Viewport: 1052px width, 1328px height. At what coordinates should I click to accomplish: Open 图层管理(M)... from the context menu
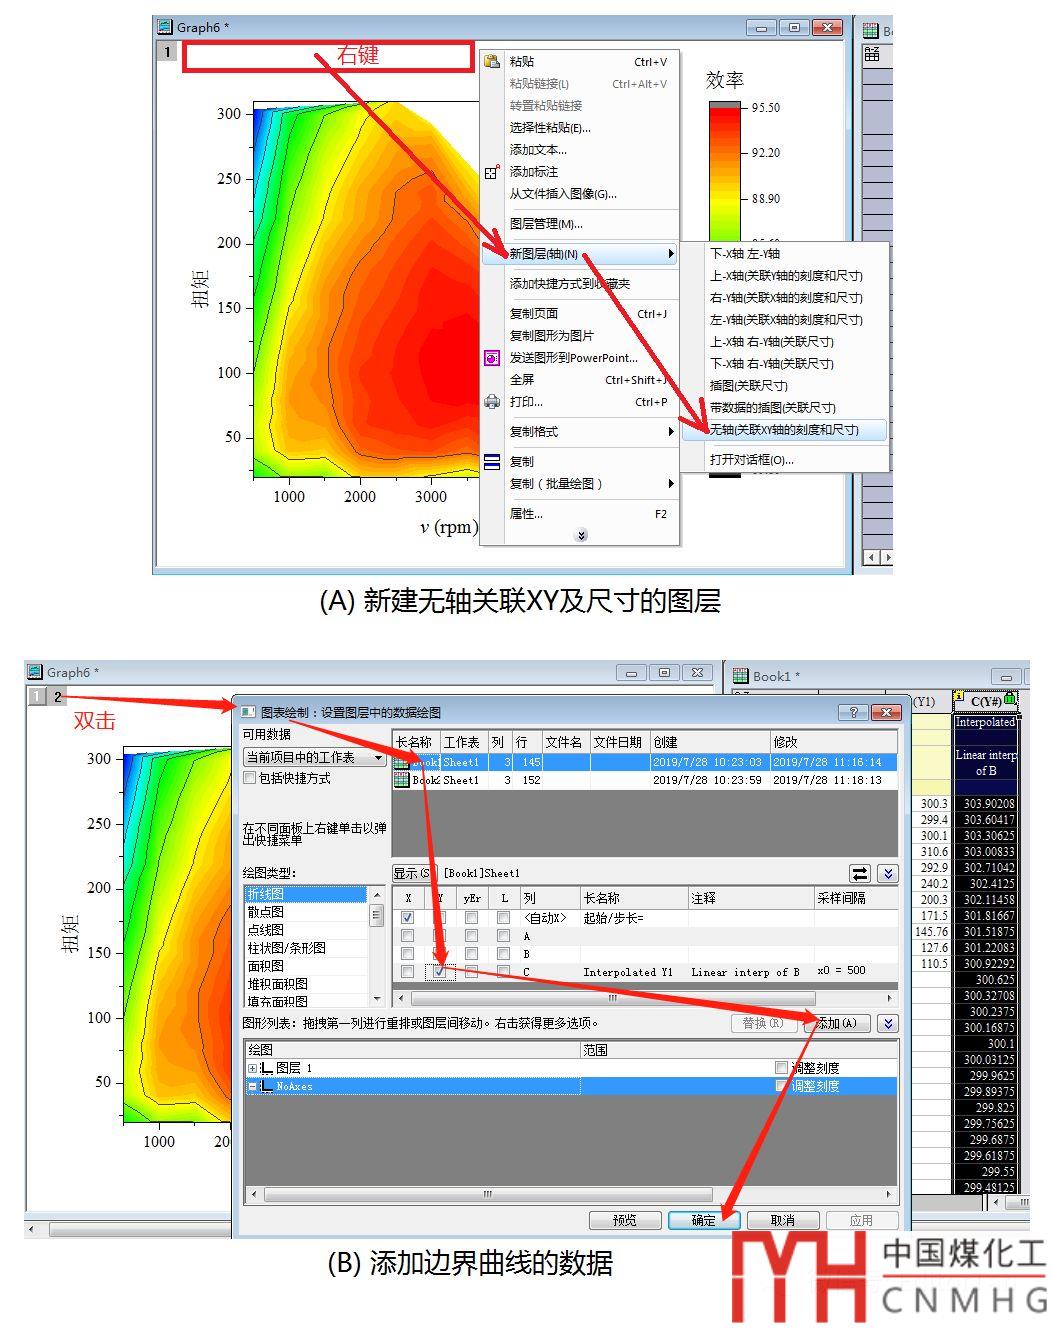546,224
